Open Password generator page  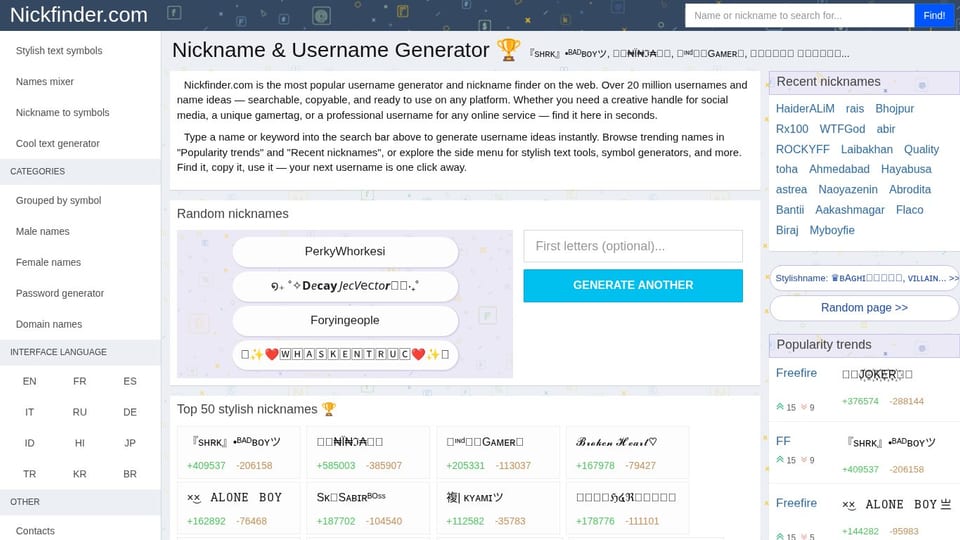point(60,293)
